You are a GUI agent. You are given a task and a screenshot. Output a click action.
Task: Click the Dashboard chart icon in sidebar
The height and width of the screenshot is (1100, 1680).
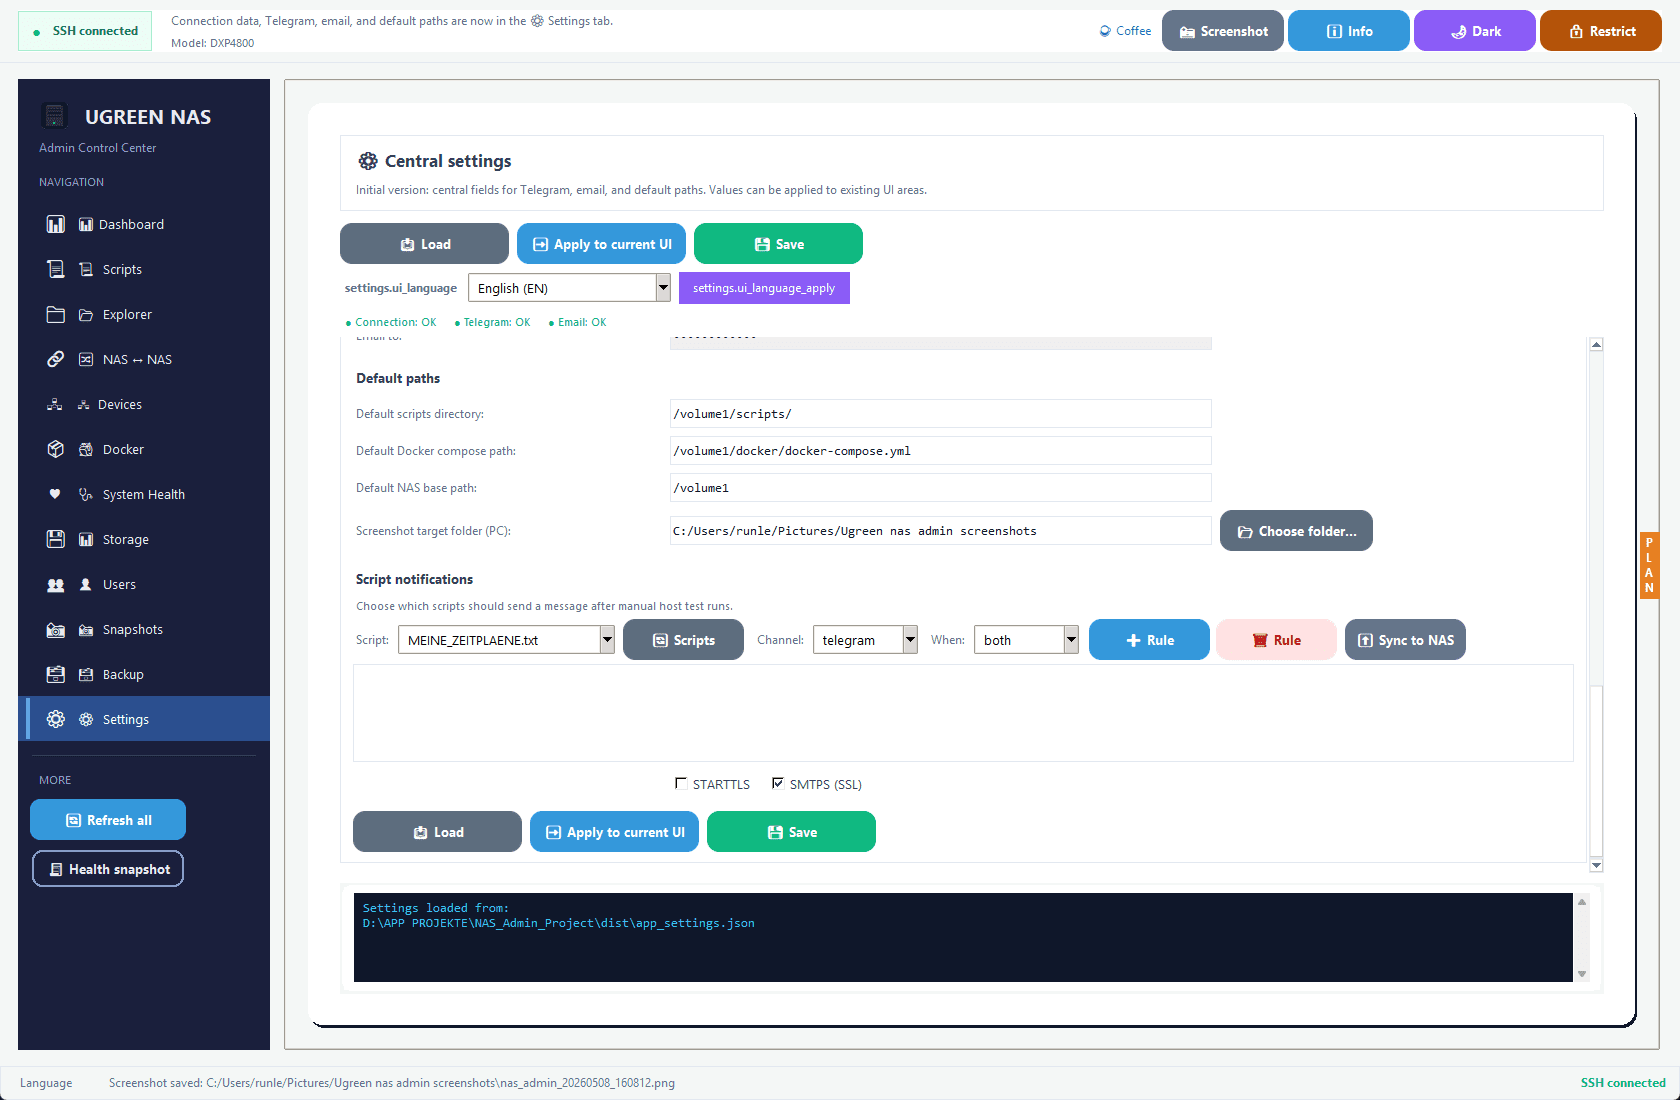[56, 224]
